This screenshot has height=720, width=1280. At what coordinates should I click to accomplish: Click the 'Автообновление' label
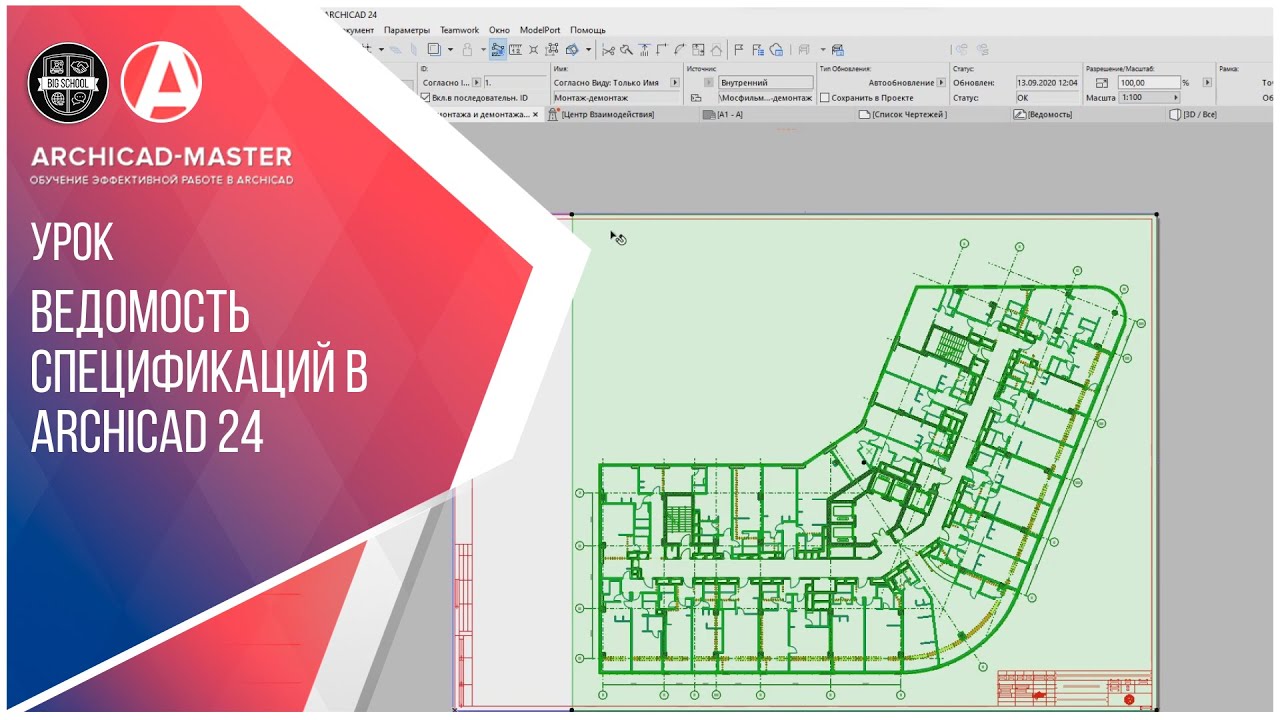(901, 83)
